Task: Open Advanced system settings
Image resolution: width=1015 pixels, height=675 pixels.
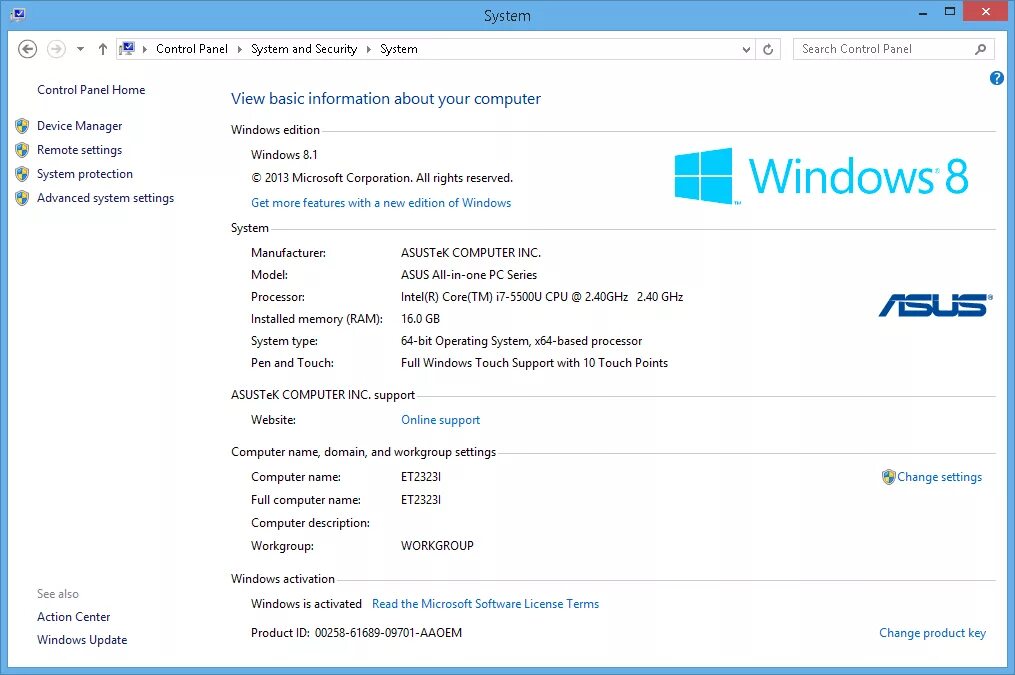Action: click(106, 198)
